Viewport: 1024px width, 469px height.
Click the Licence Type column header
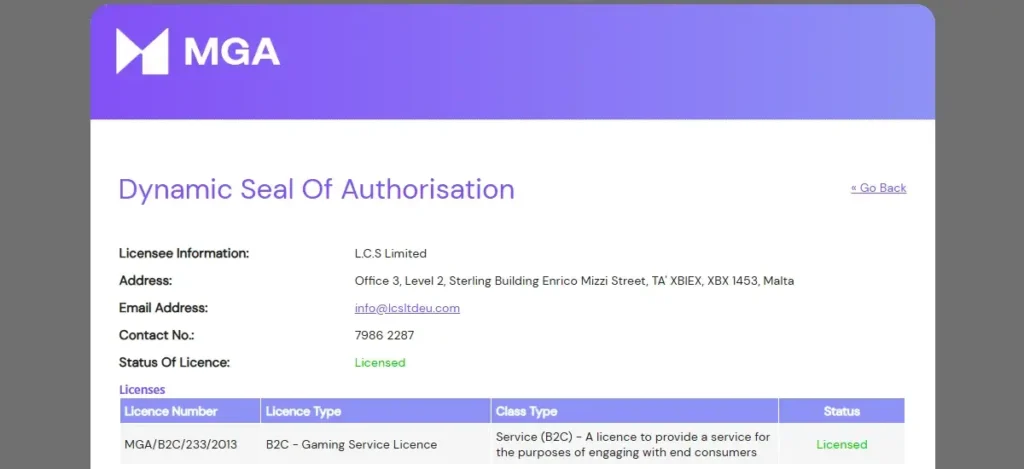376,411
